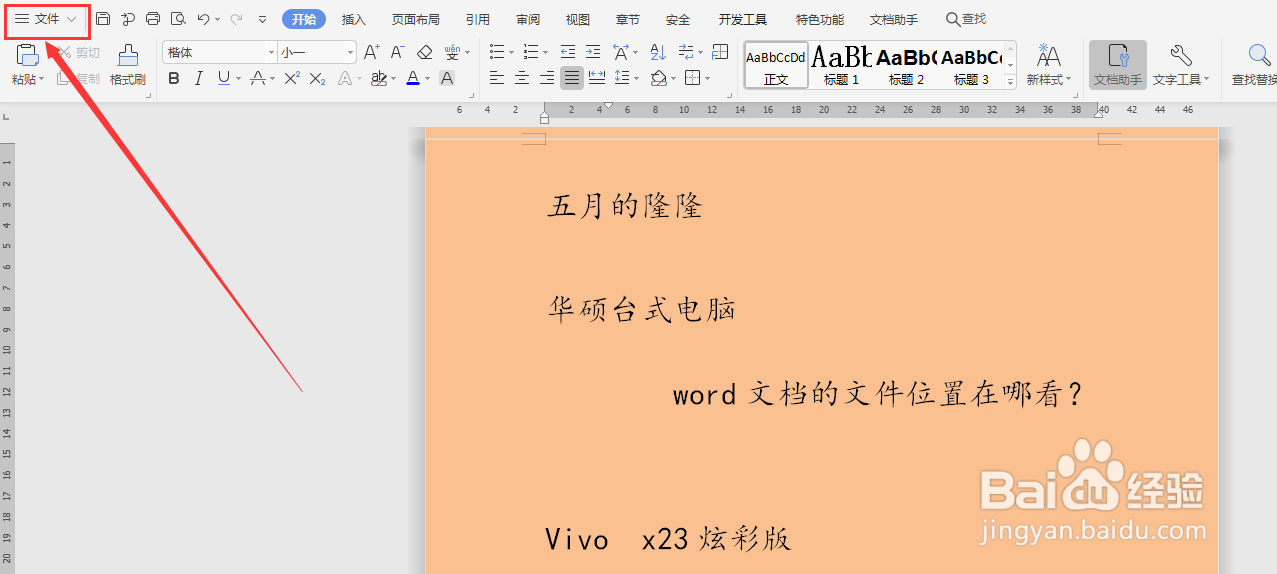Viewport: 1277px width, 574px height.
Task: Decrease font size with A- icon
Action: coord(398,52)
